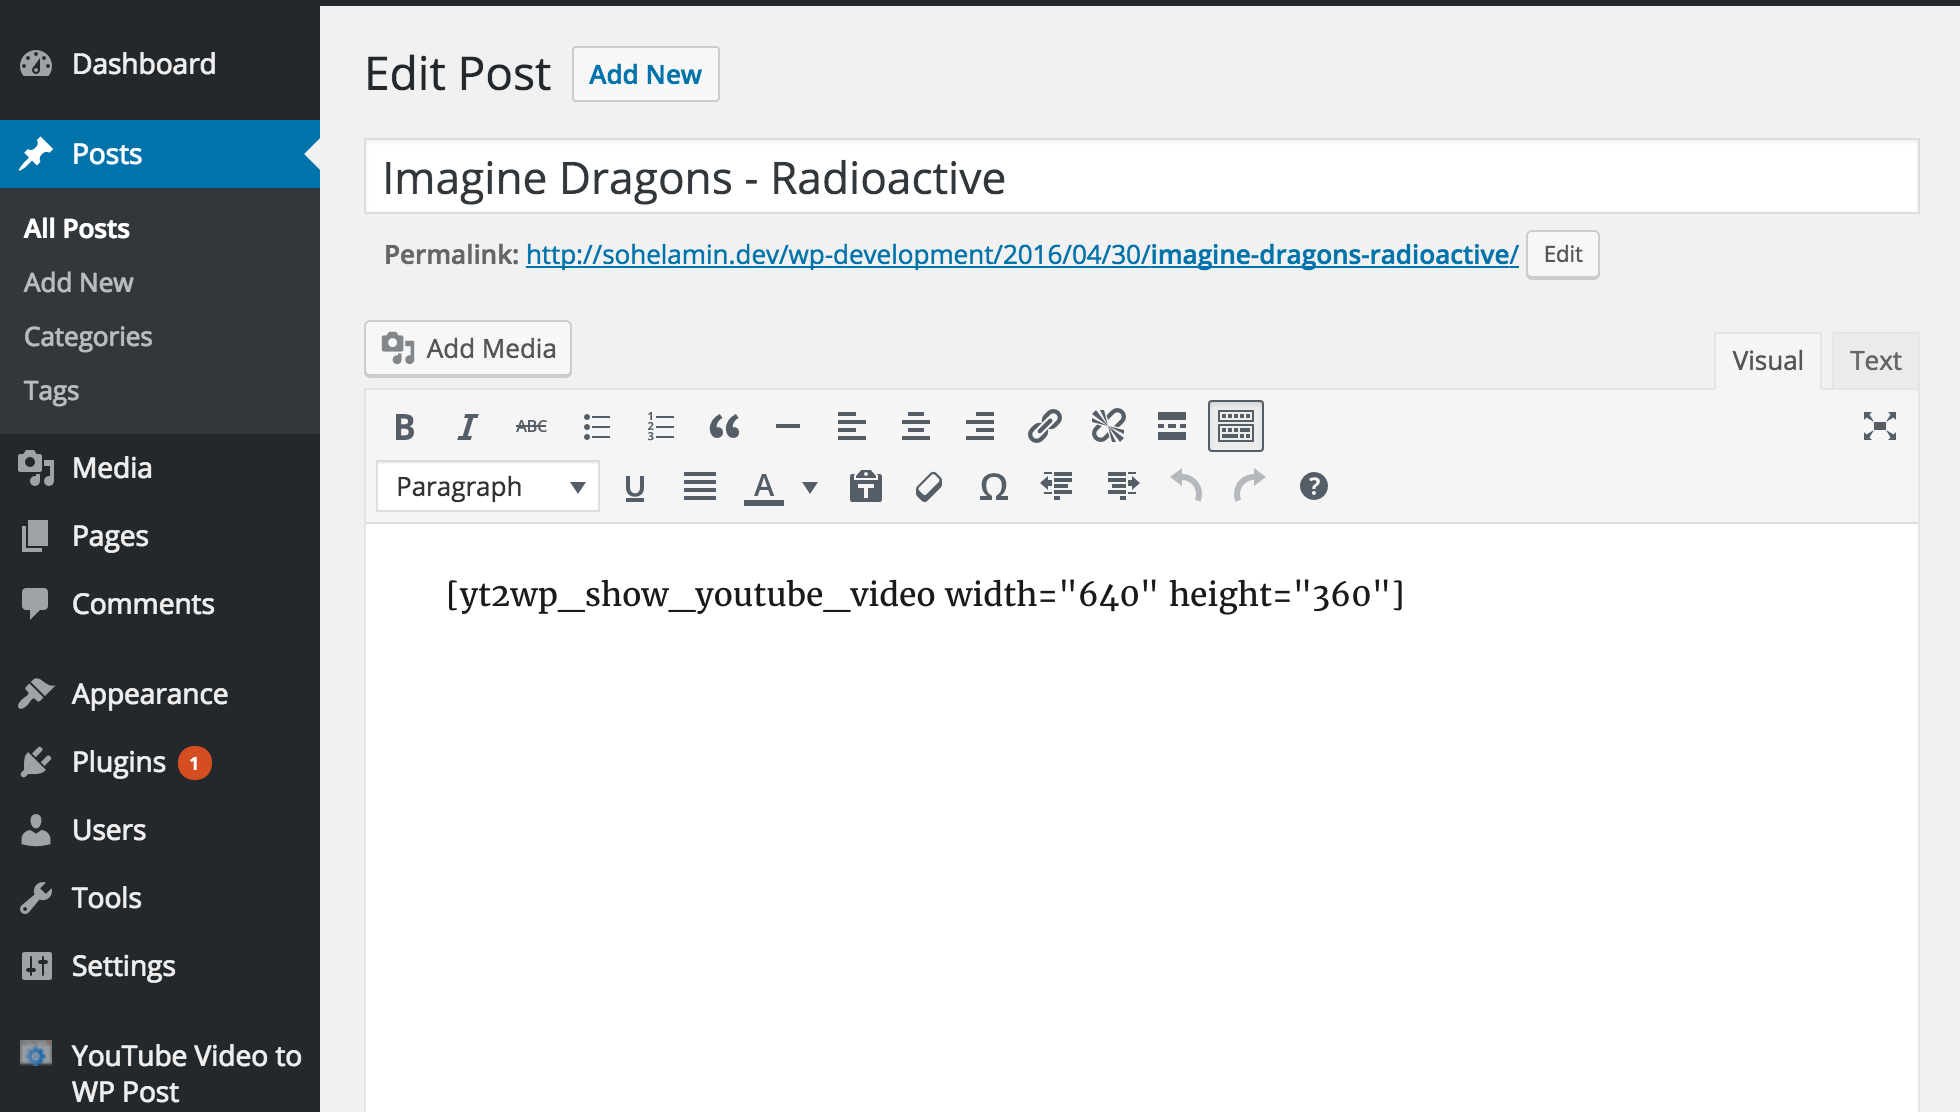Image resolution: width=1960 pixels, height=1112 pixels.
Task: Click the Add Media button icon
Action: (x=396, y=347)
